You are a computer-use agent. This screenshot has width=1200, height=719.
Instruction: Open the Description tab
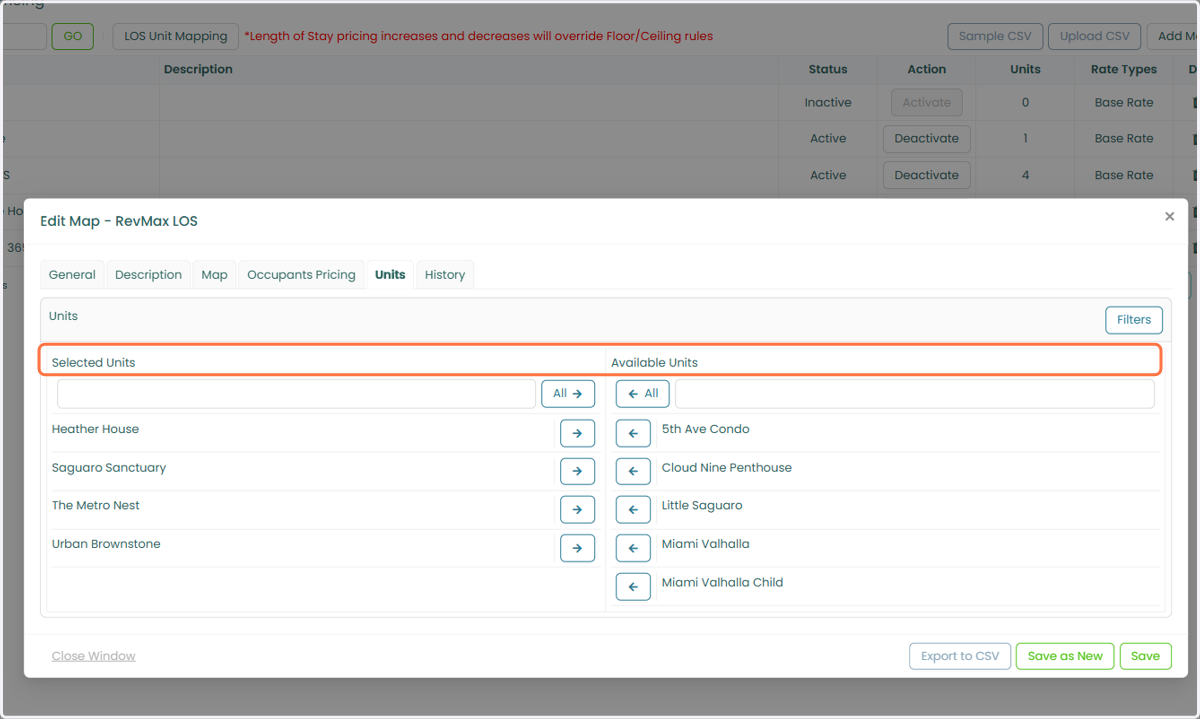click(148, 275)
